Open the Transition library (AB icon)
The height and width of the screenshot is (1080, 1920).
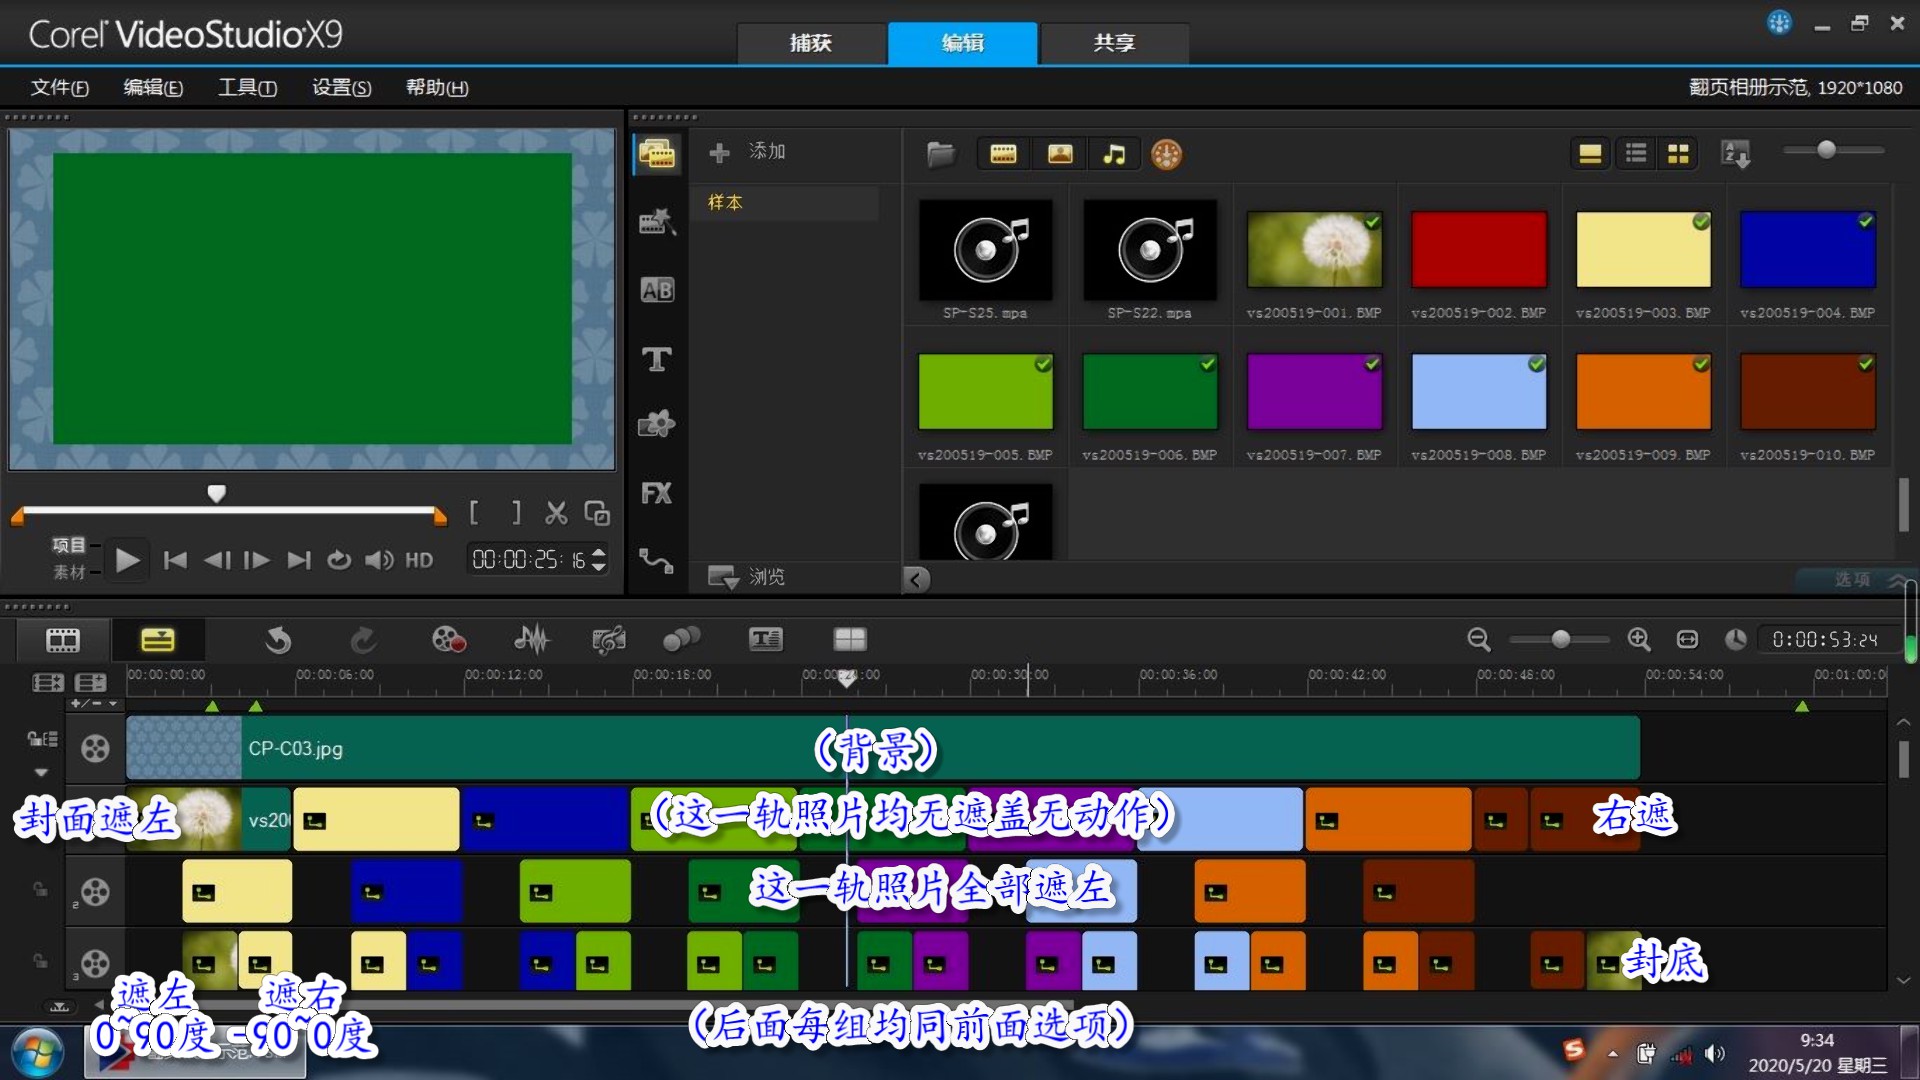[x=656, y=290]
